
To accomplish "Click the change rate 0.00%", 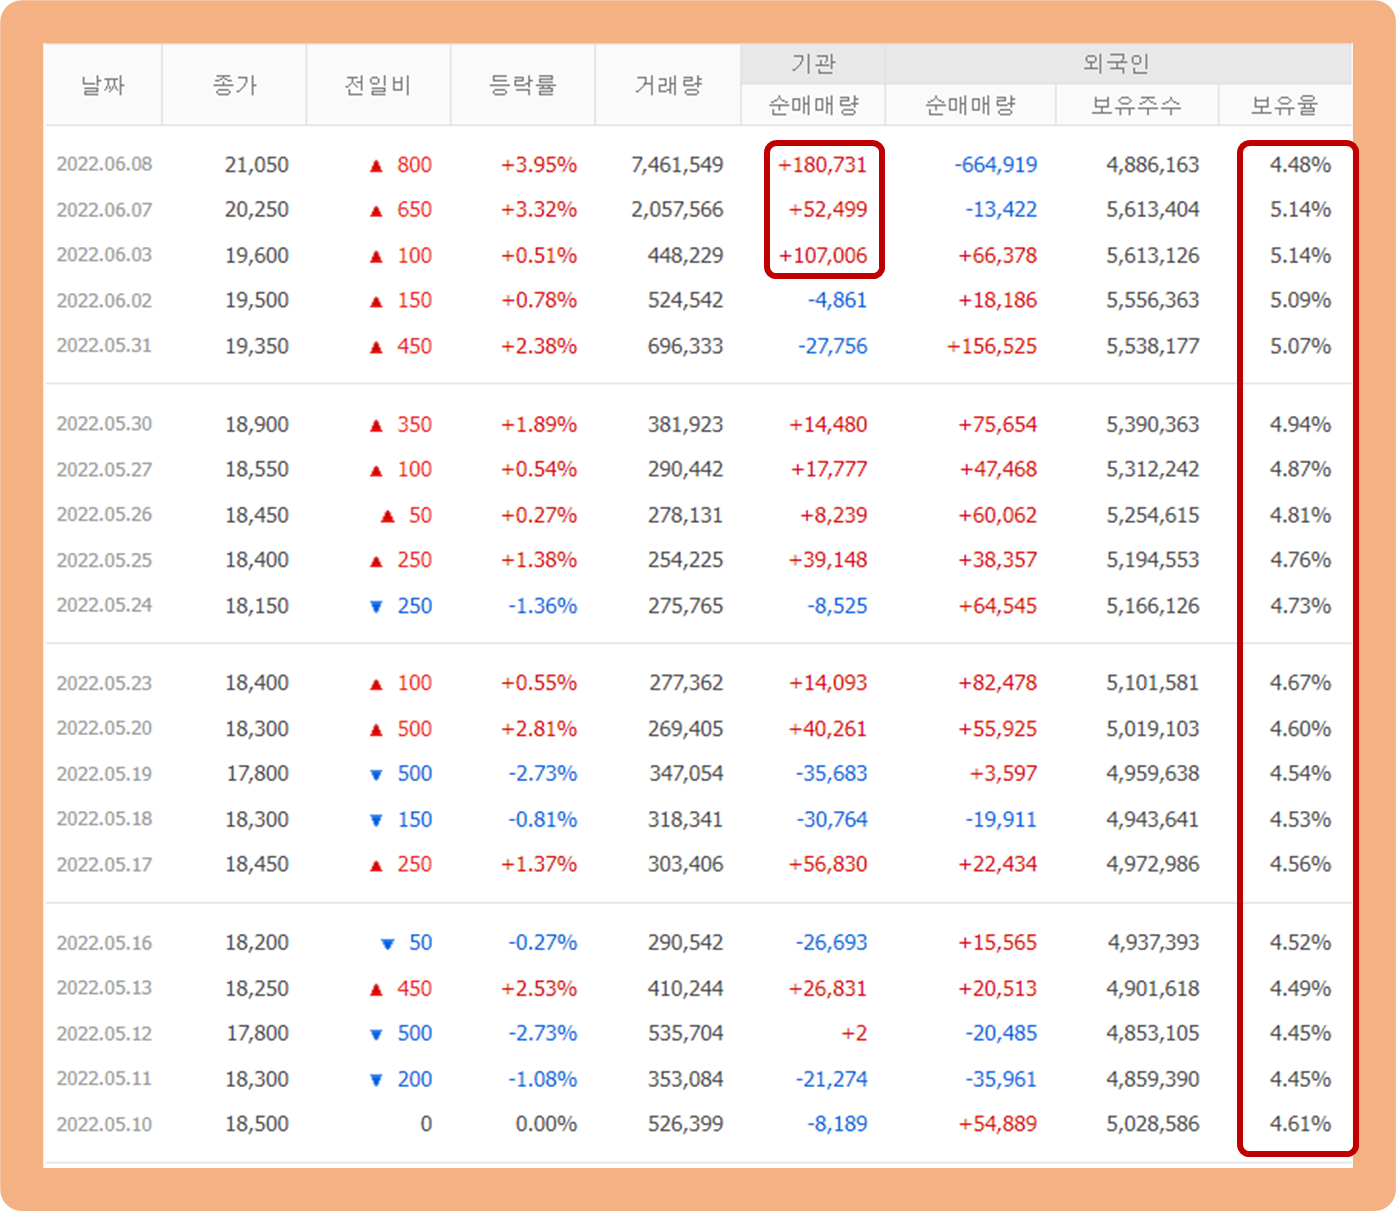I will (x=546, y=1124).
